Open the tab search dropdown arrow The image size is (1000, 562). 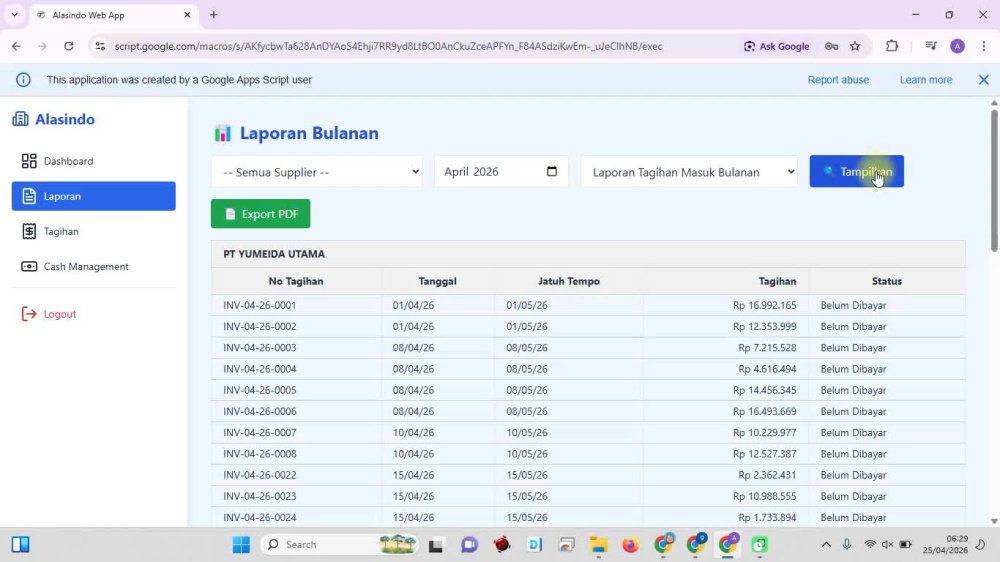point(15,15)
